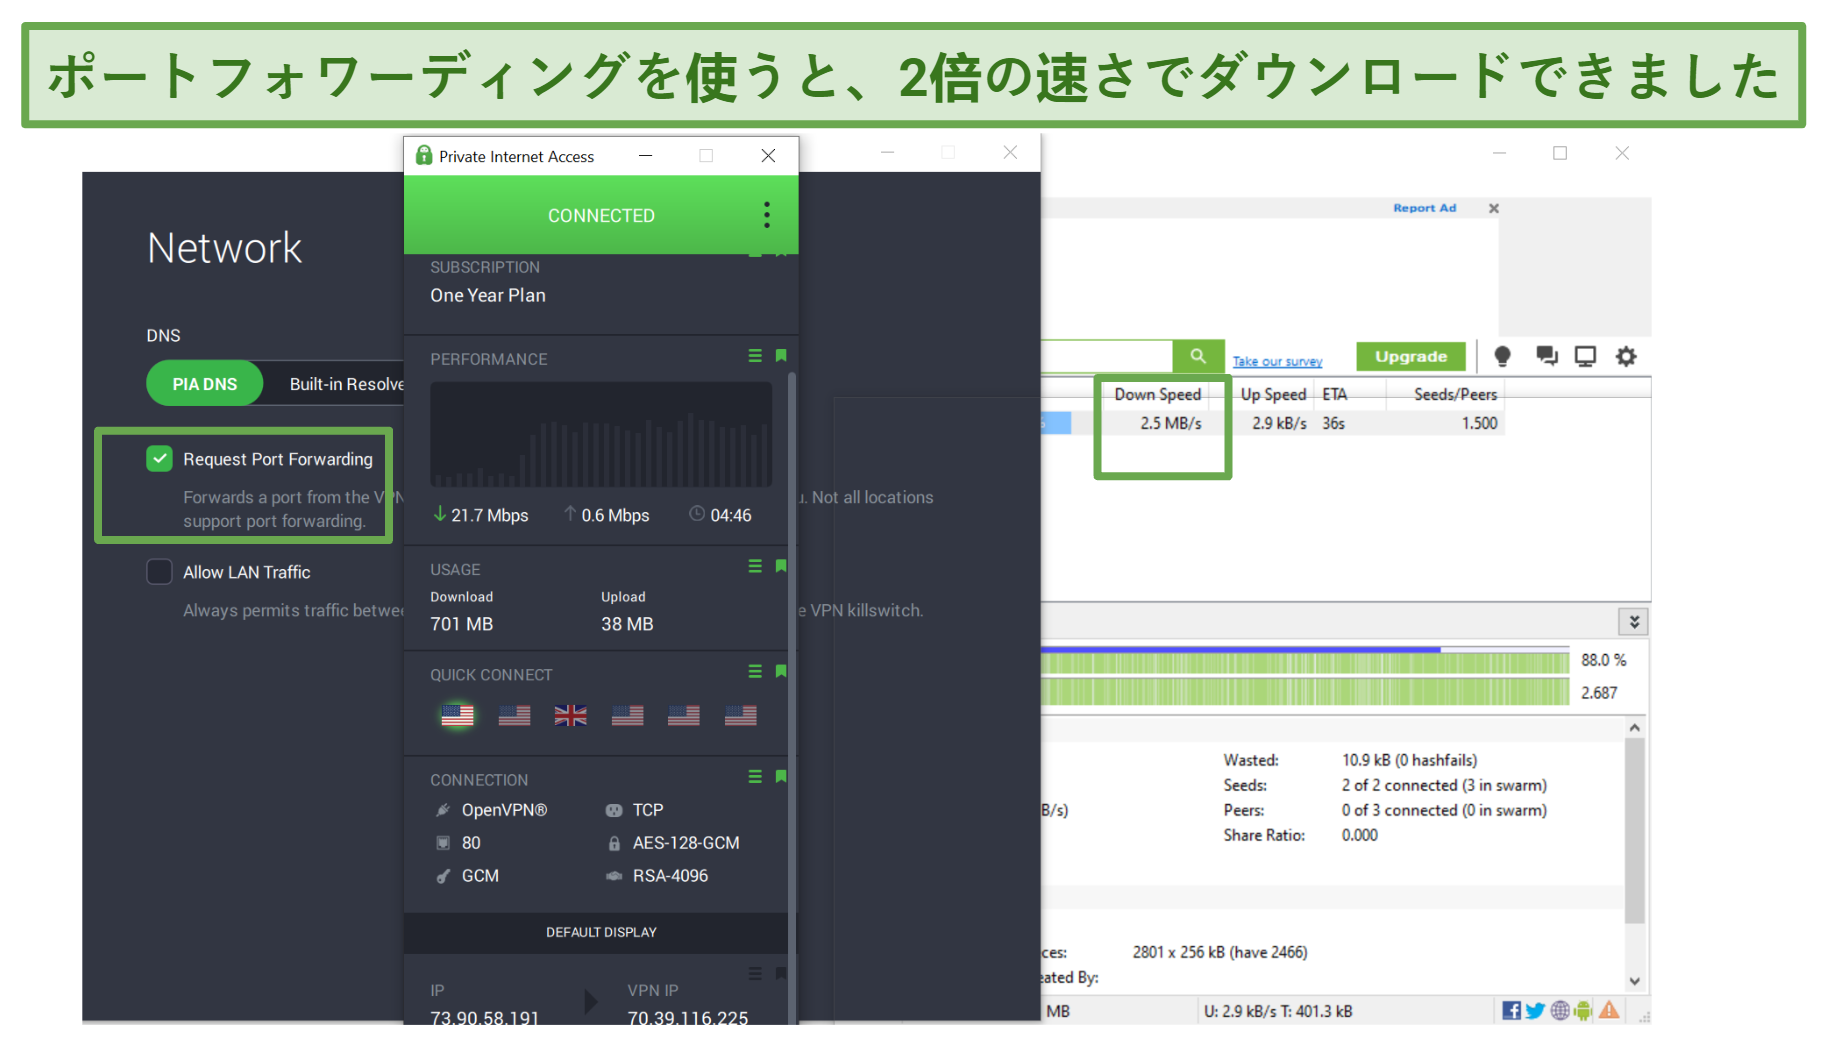Click the IP address 73.90.58.191
Screen dimensions: 1828x1041
(485, 1017)
